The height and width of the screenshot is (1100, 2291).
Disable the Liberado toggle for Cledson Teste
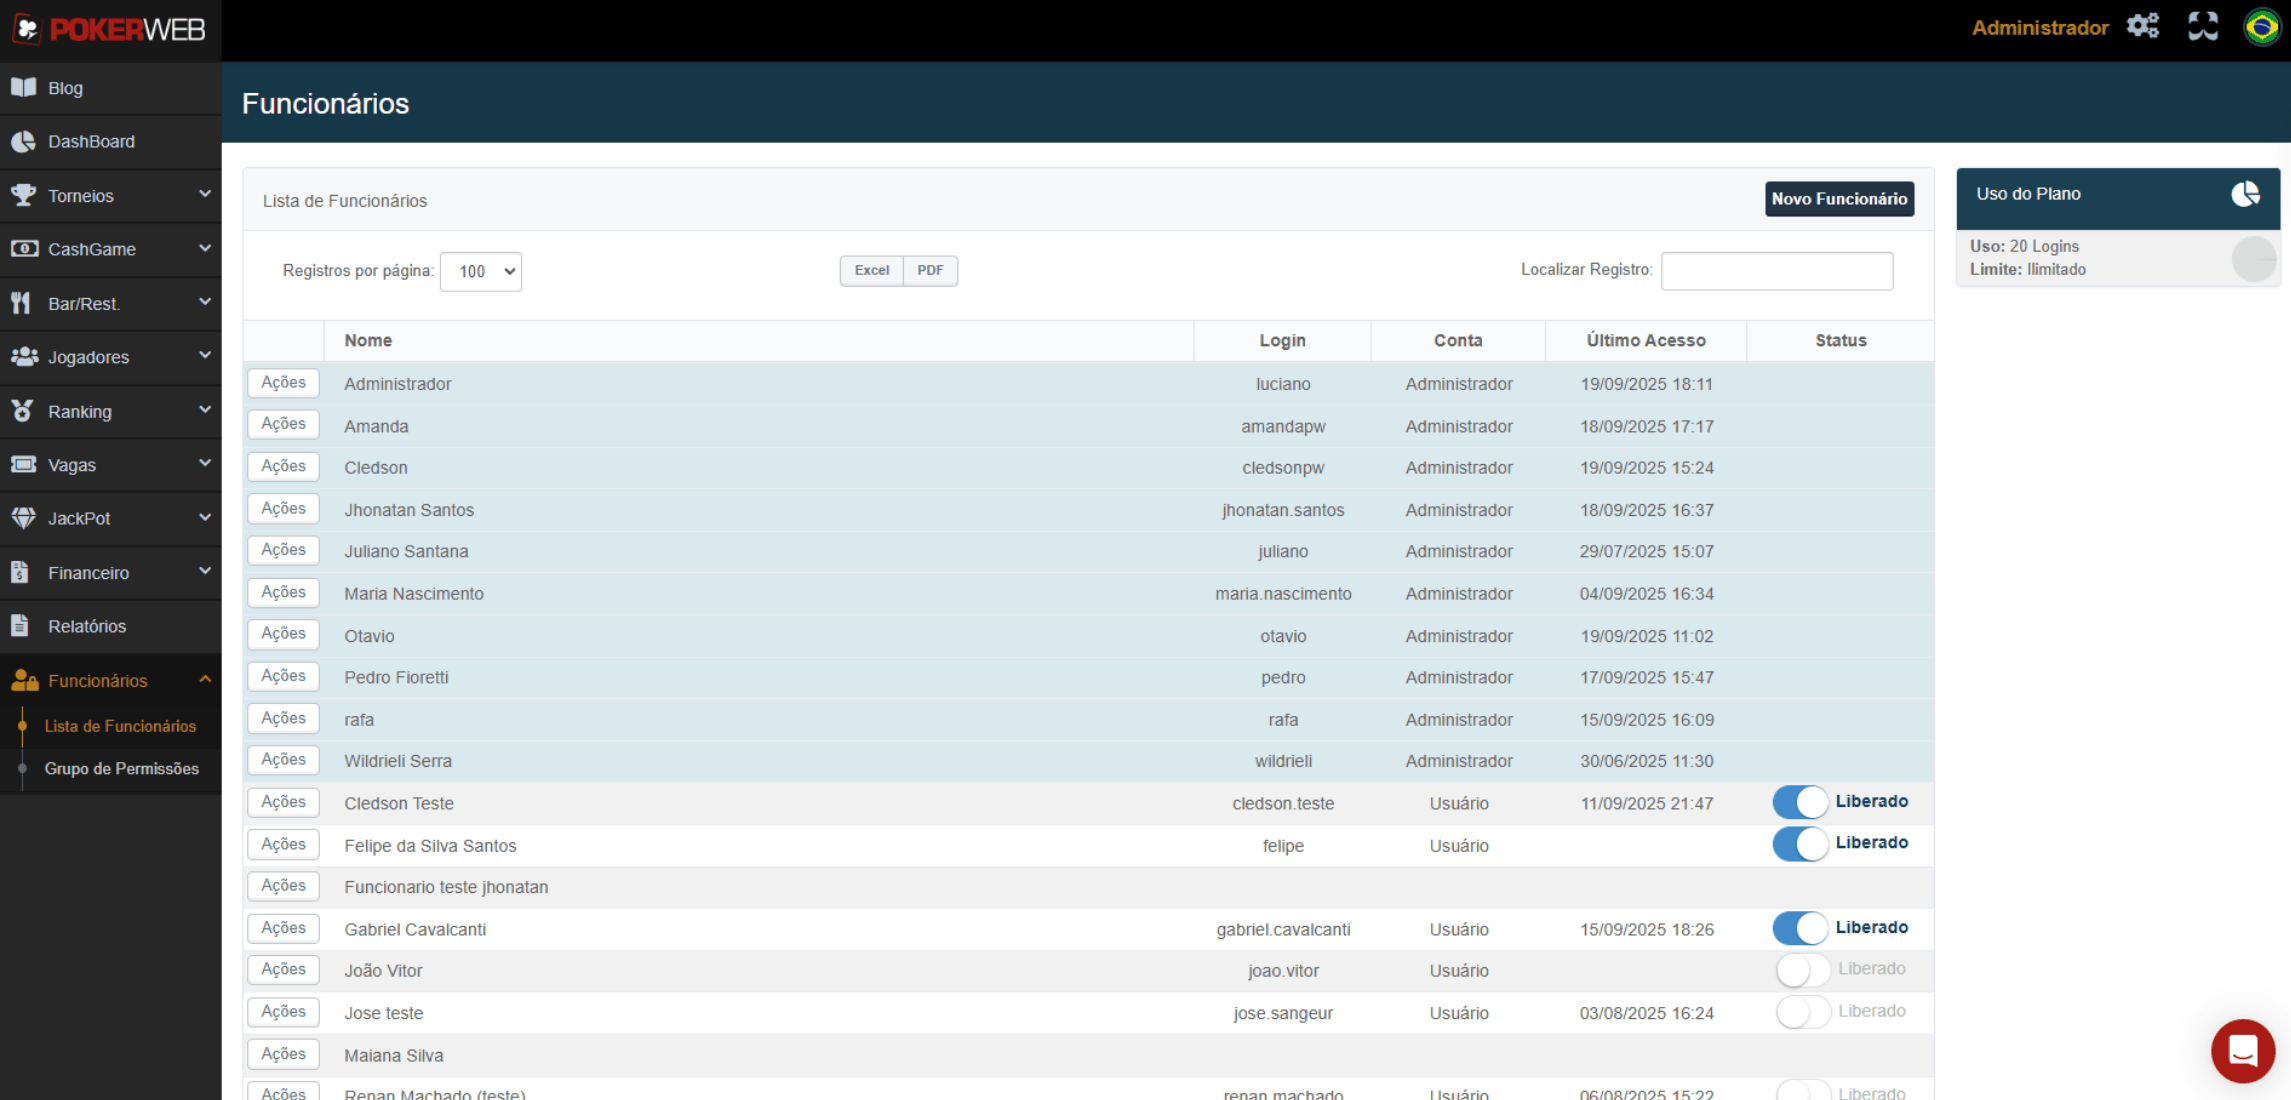click(1800, 802)
